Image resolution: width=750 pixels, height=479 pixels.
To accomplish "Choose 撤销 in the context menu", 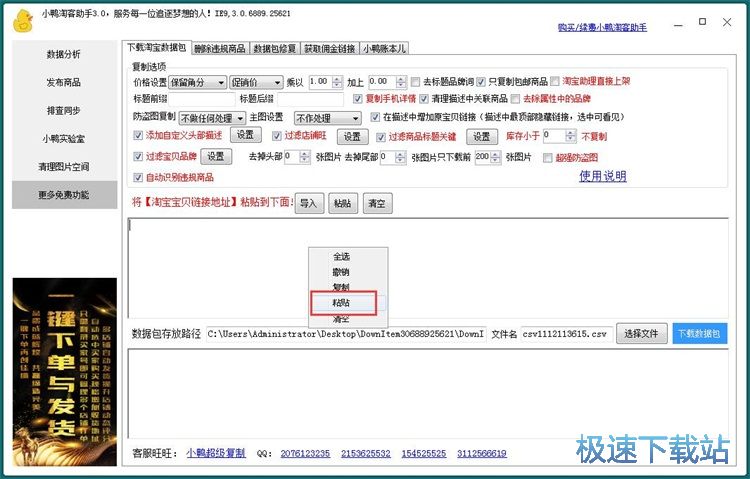I will [x=342, y=272].
